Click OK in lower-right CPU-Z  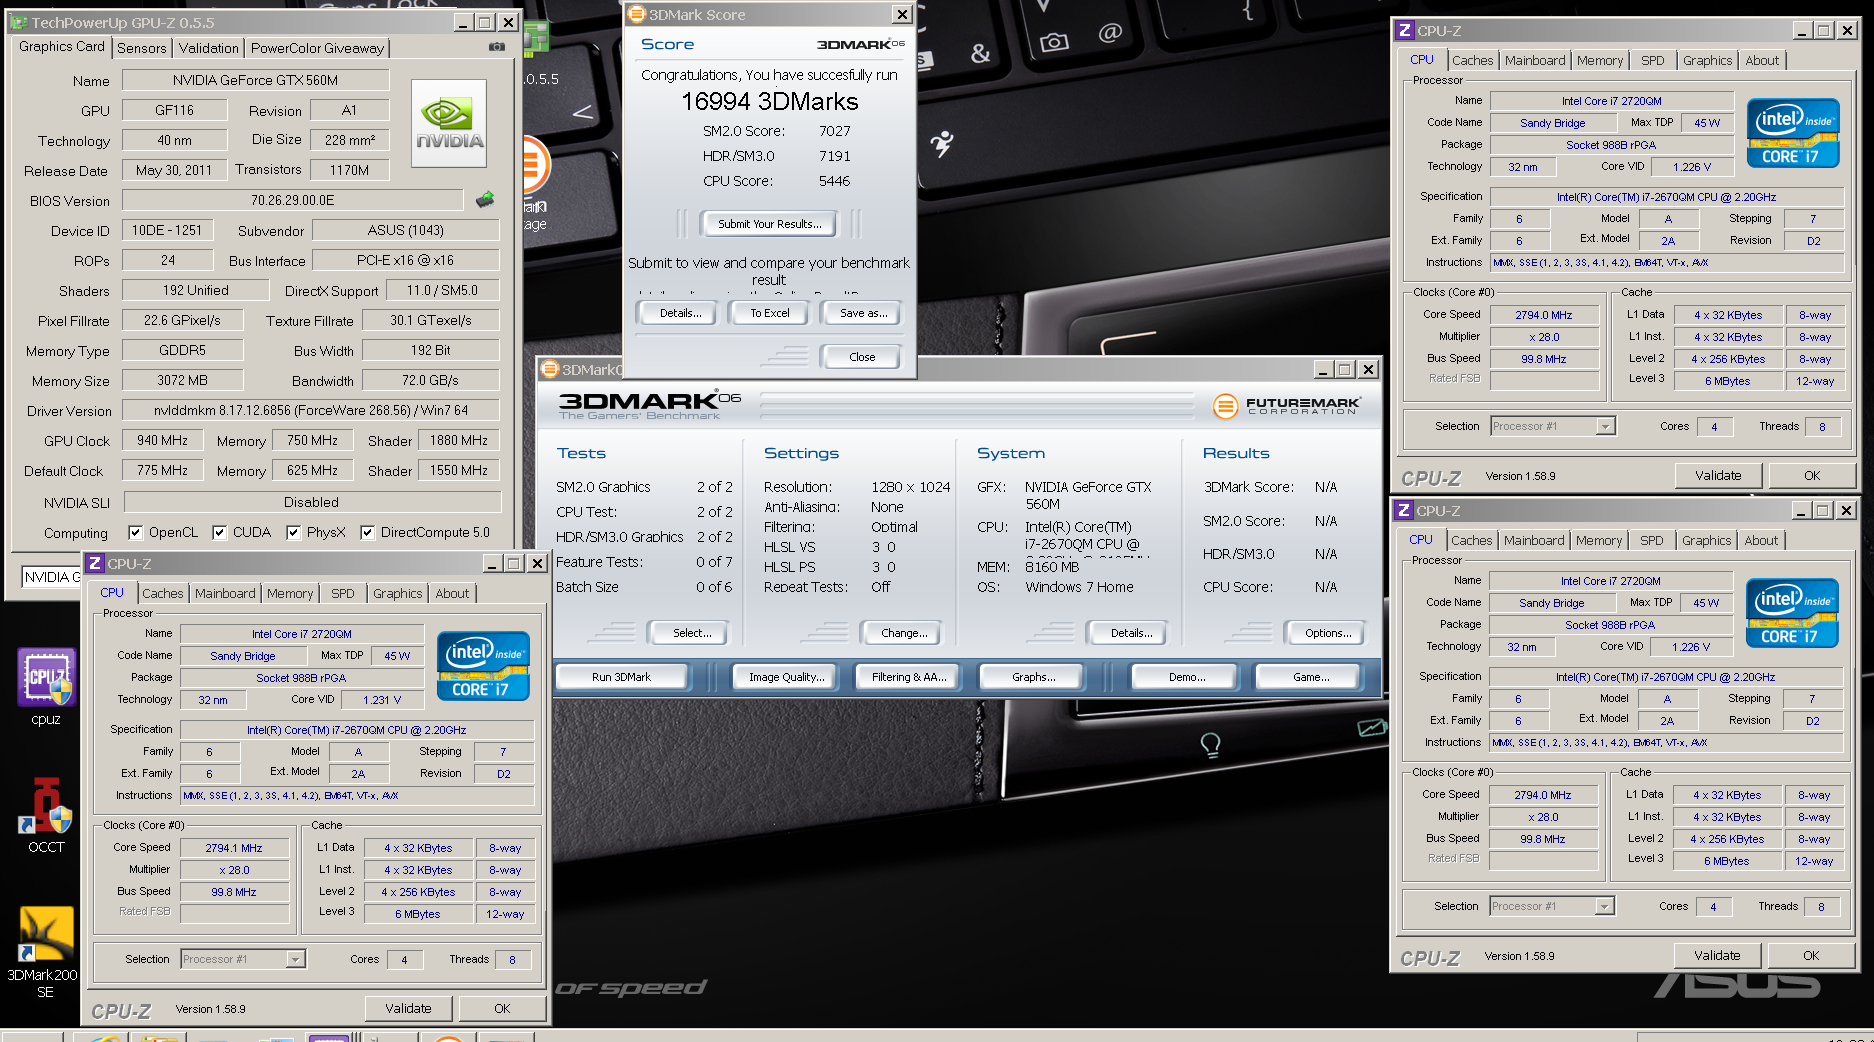click(x=1811, y=956)
